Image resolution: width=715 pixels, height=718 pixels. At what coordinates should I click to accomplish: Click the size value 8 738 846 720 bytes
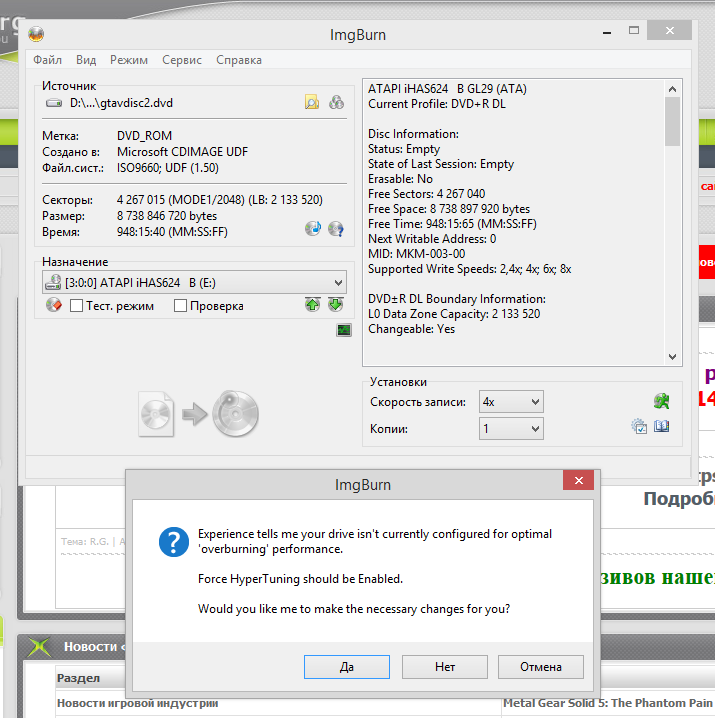point(167,216)
